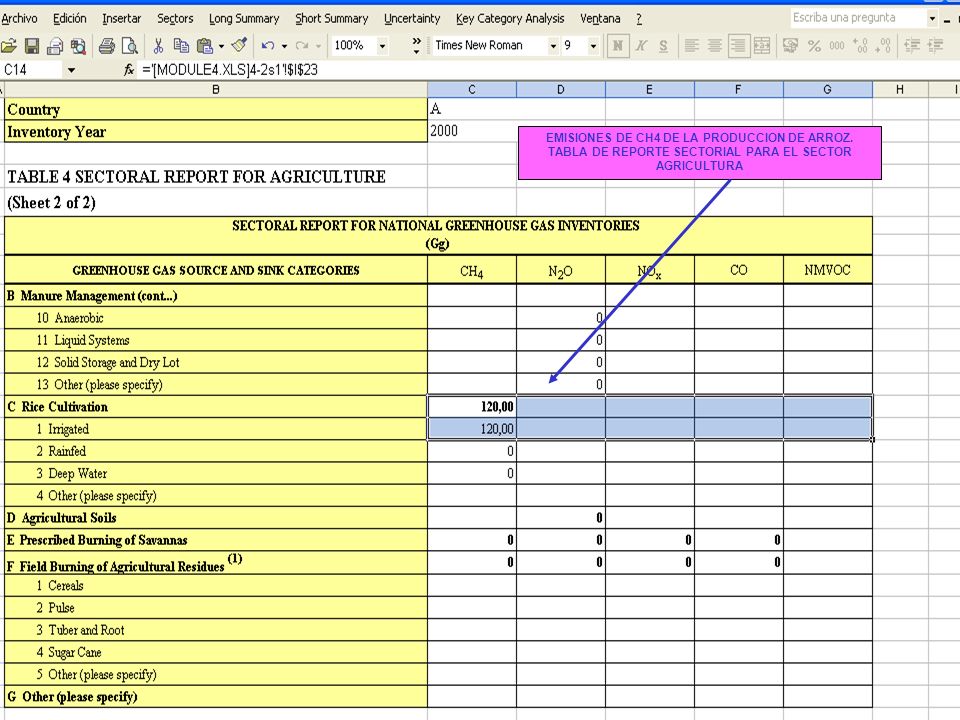The height and width of the screenshot is (720, 960).
Task: Open the Ventana menu
Action: [x=600, y=18]
